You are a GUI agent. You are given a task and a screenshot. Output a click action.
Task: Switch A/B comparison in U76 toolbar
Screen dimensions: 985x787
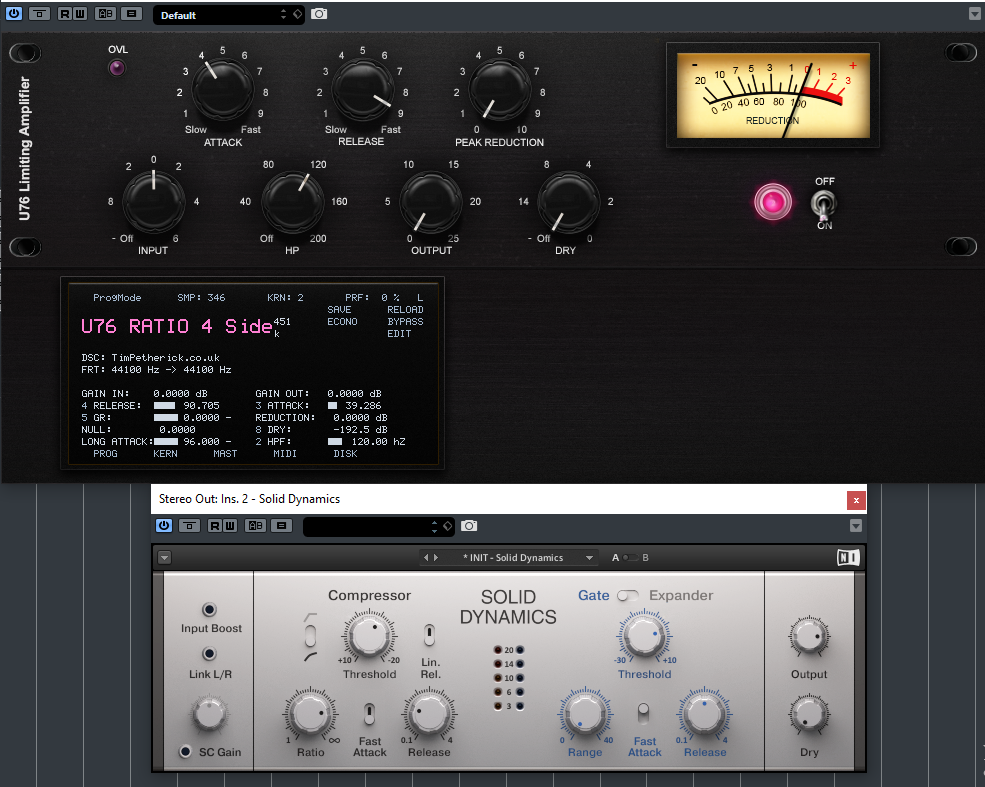pos(106,13)
